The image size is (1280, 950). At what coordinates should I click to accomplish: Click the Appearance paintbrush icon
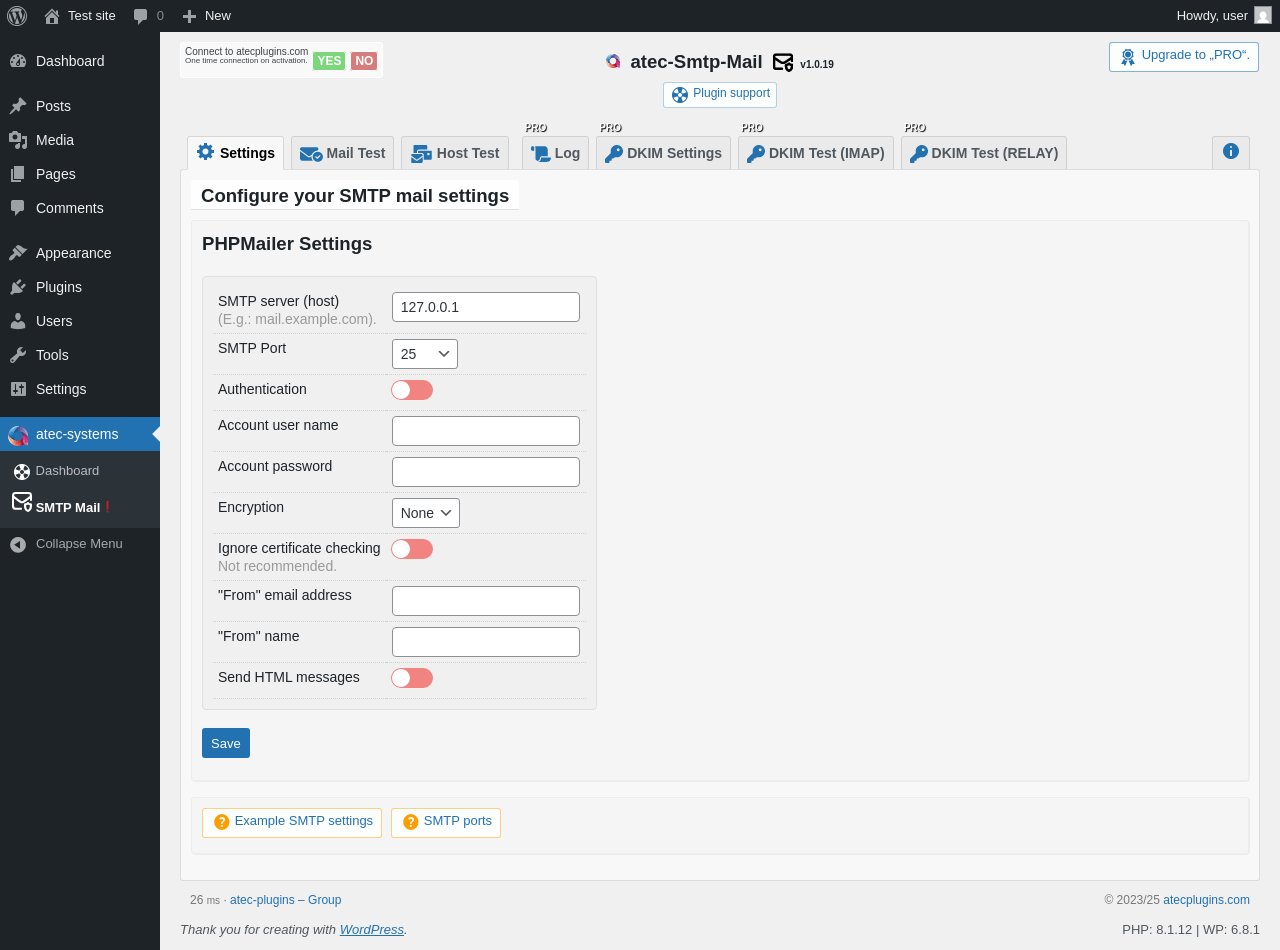(18, 253)
